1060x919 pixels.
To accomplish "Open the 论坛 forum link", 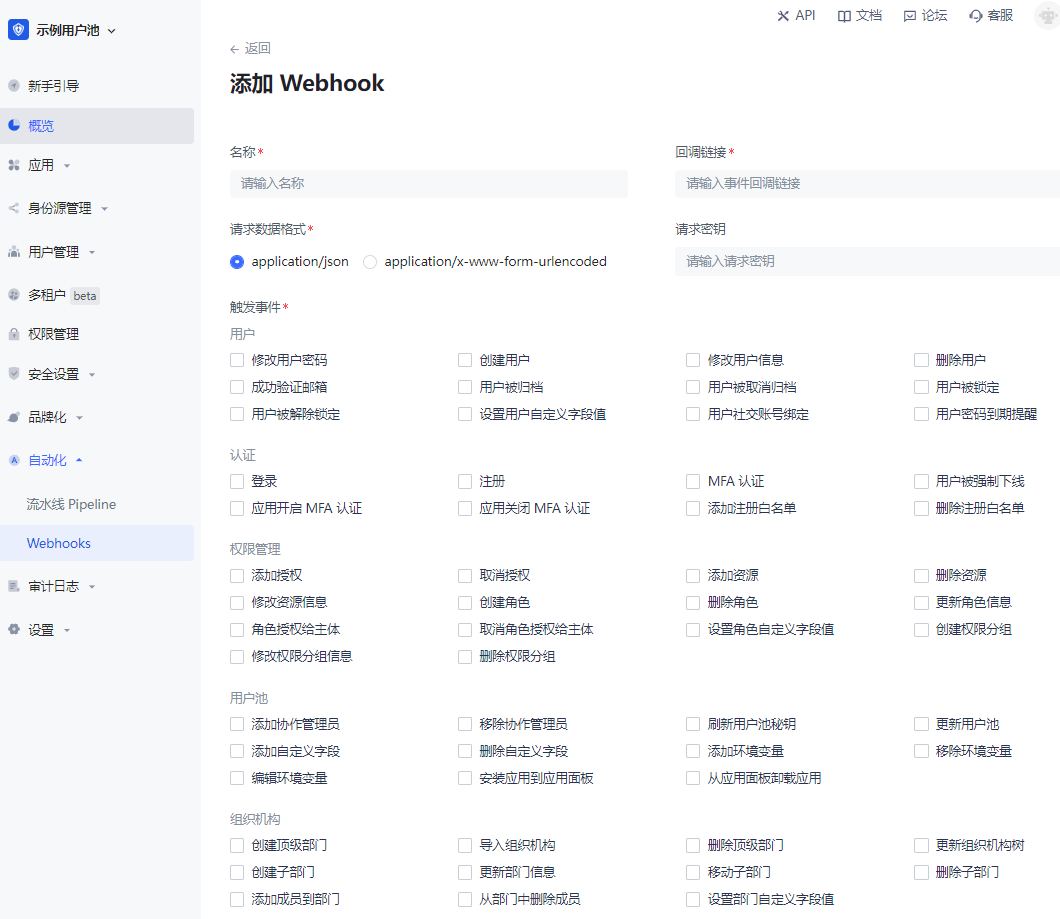I will click(x=925, y=16).
